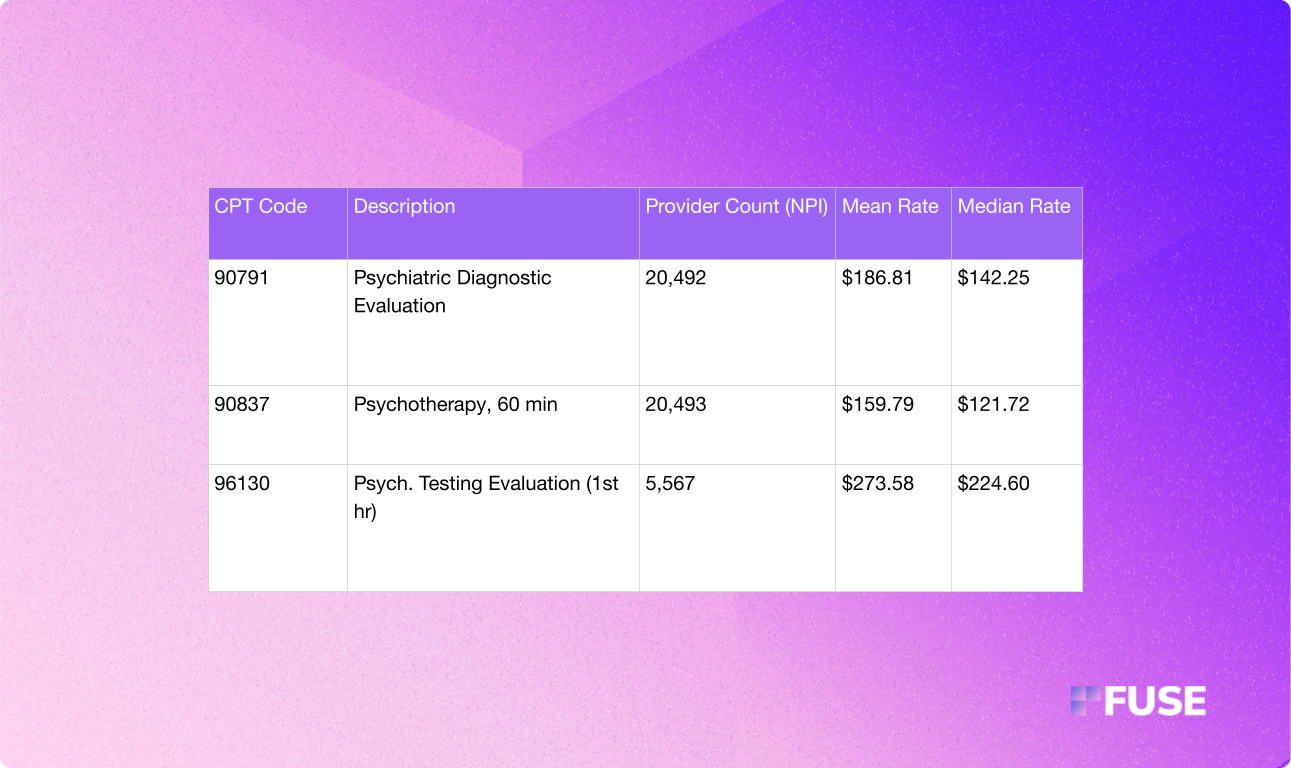Select the Provider Count (NPI) header

737,206
